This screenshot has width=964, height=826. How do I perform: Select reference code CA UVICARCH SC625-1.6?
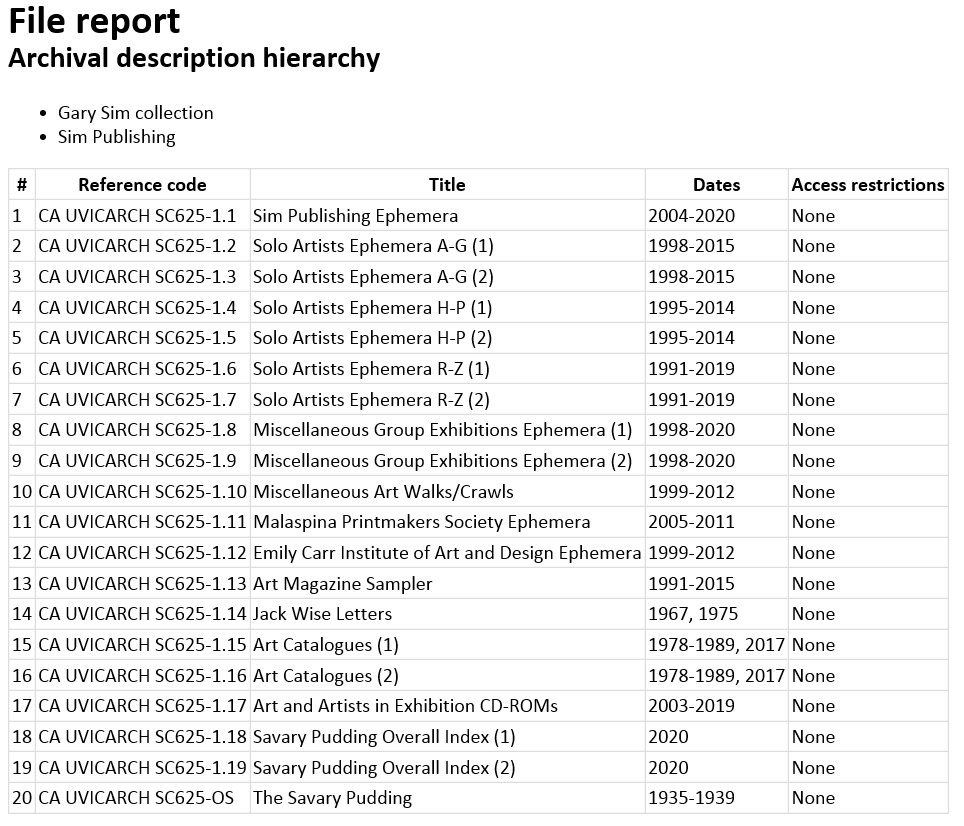pos(137,369)
